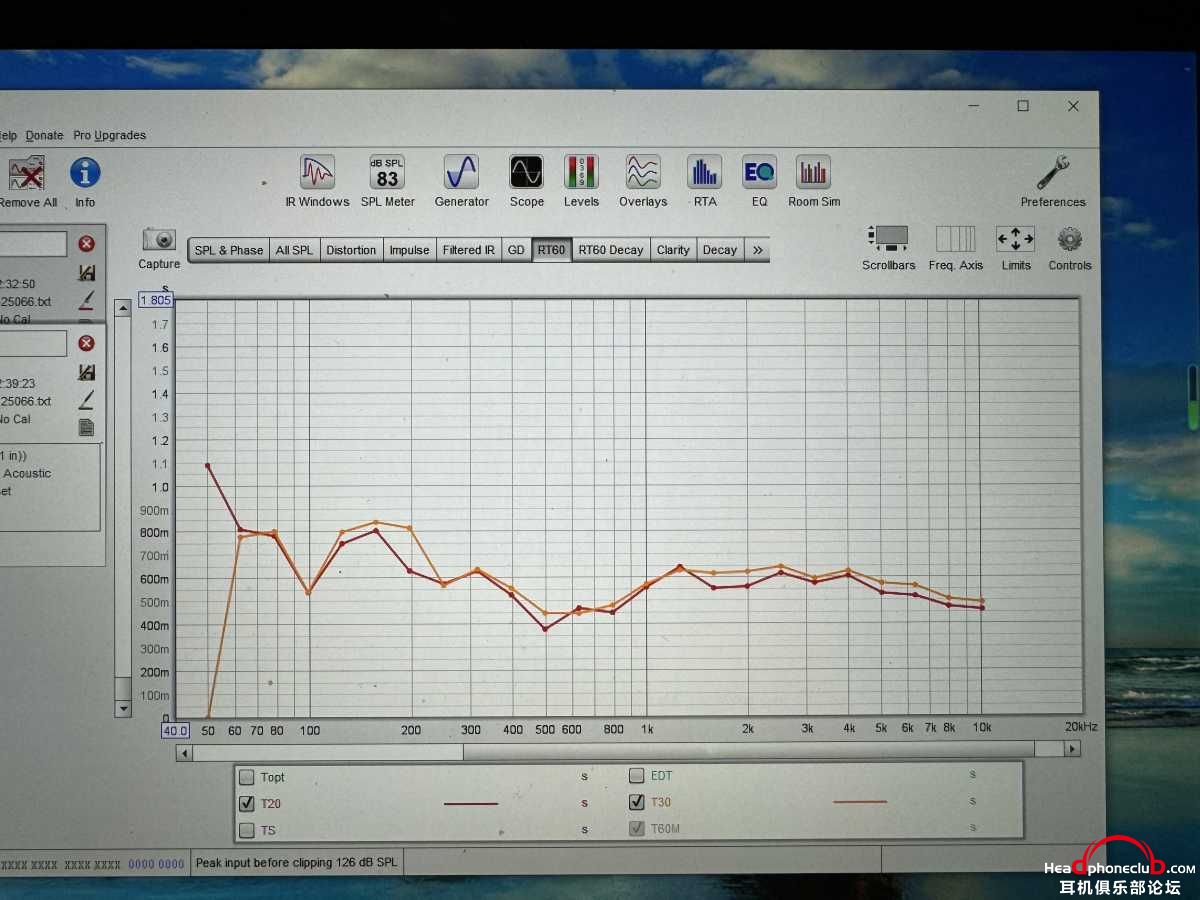
Task: Click the Peak input before clipping status text
Action: click(298, 862)
